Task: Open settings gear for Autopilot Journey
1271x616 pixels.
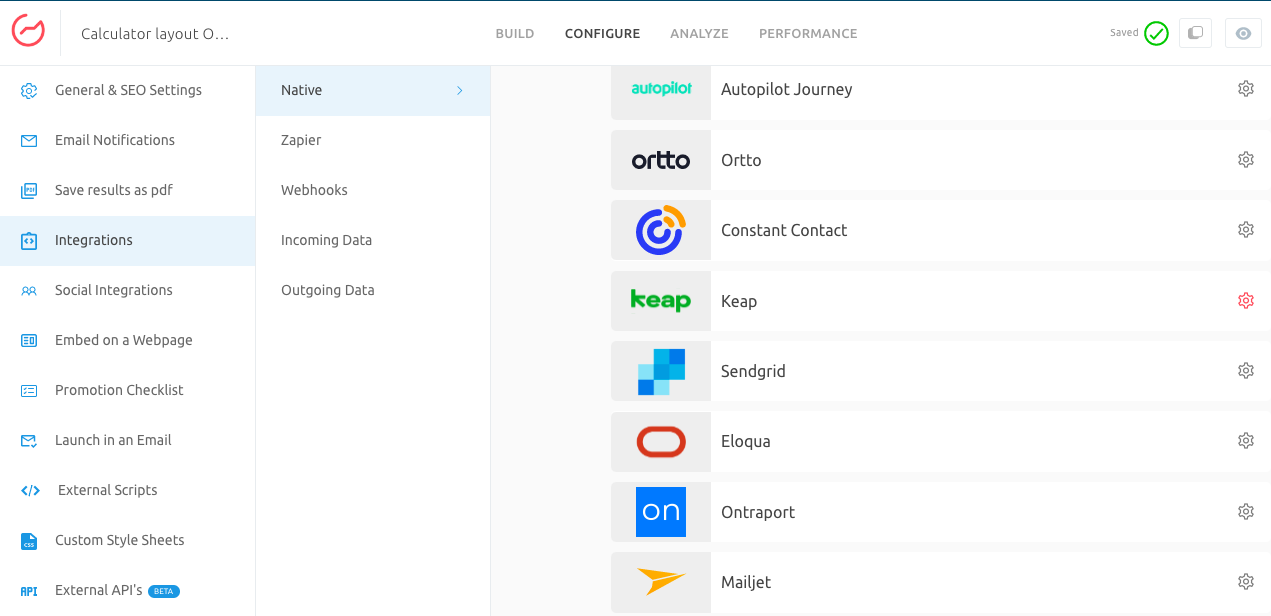Action: pyautogui.click(x=1246, y=89)
